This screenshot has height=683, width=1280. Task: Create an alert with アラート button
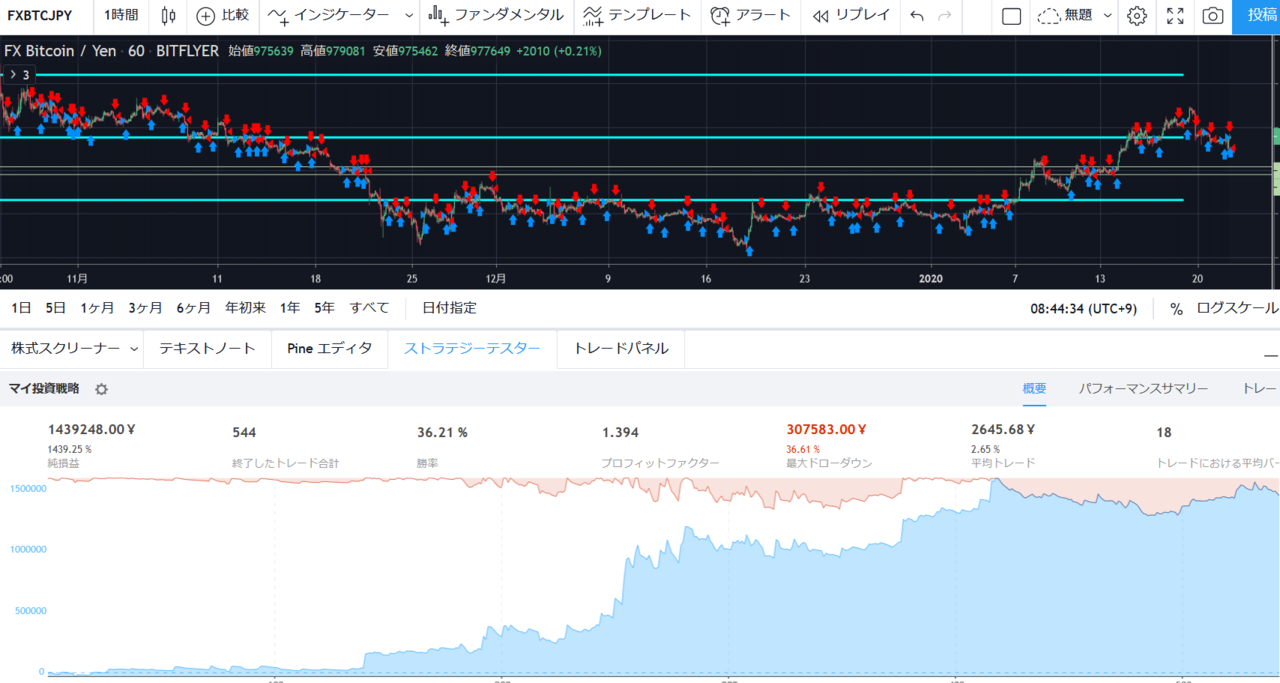[x=751, y=16]
